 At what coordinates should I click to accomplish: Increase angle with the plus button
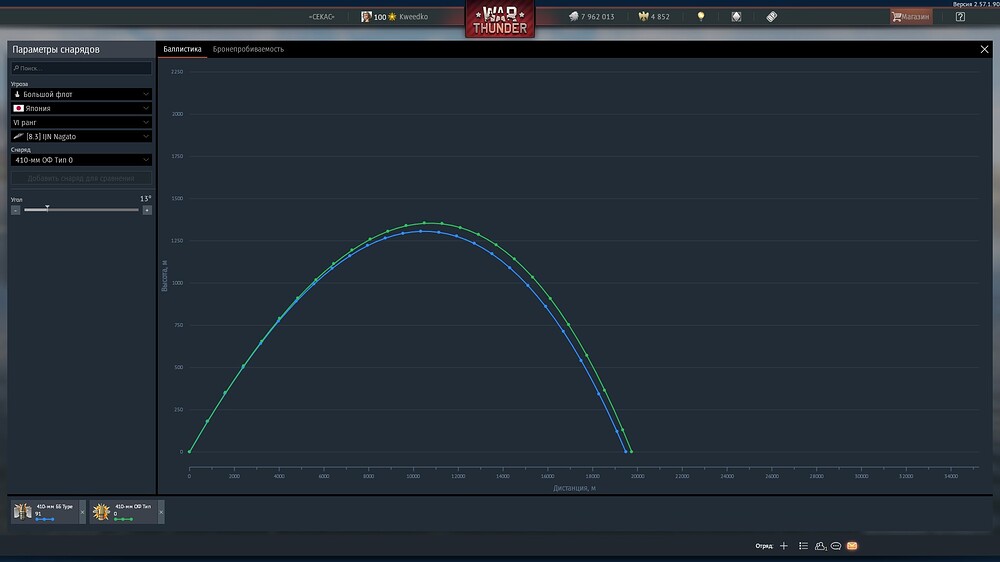point(147,210)
